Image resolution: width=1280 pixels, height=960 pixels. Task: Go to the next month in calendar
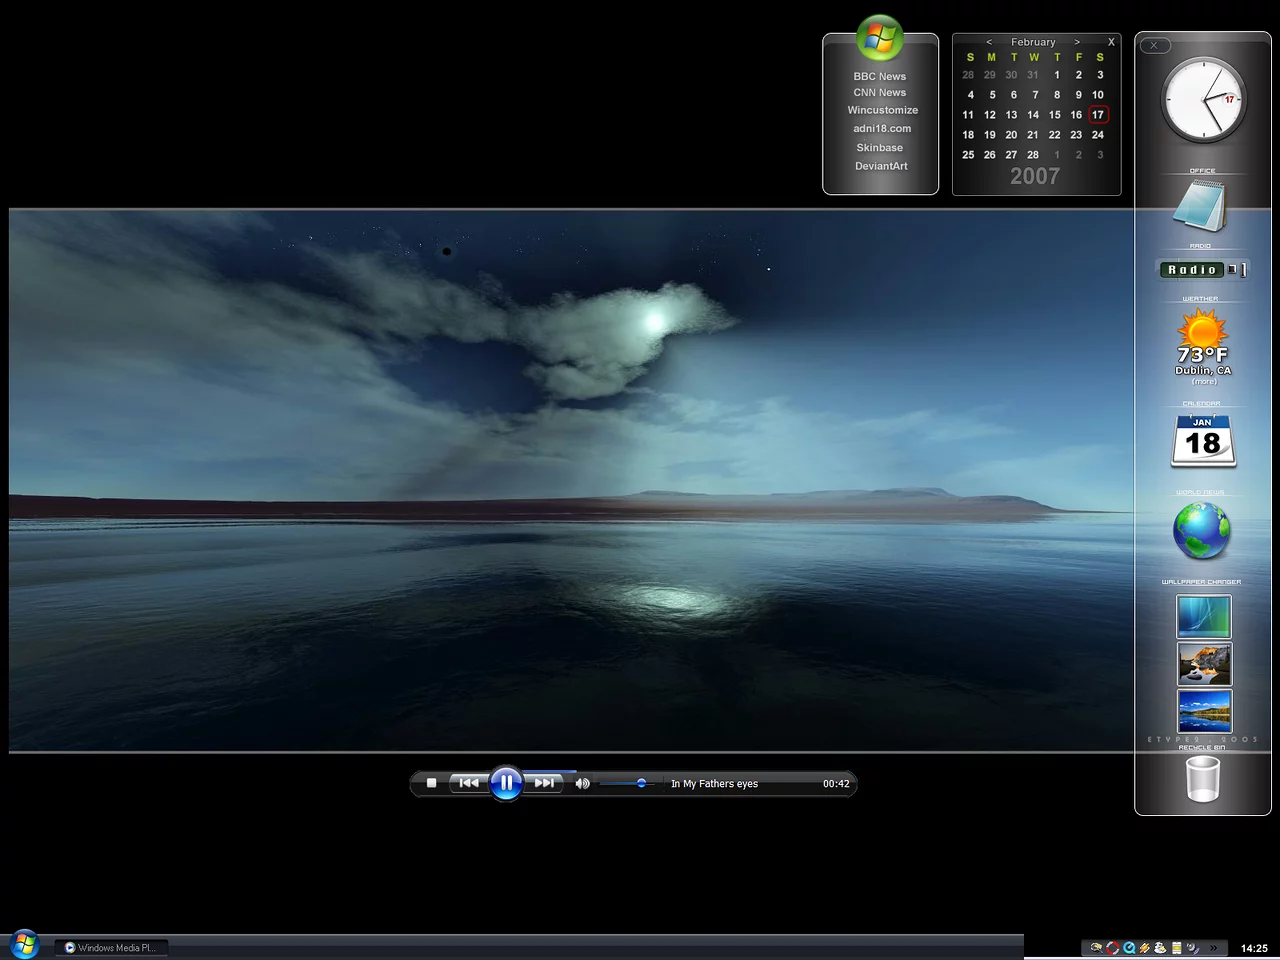[x=1077, y=42]
